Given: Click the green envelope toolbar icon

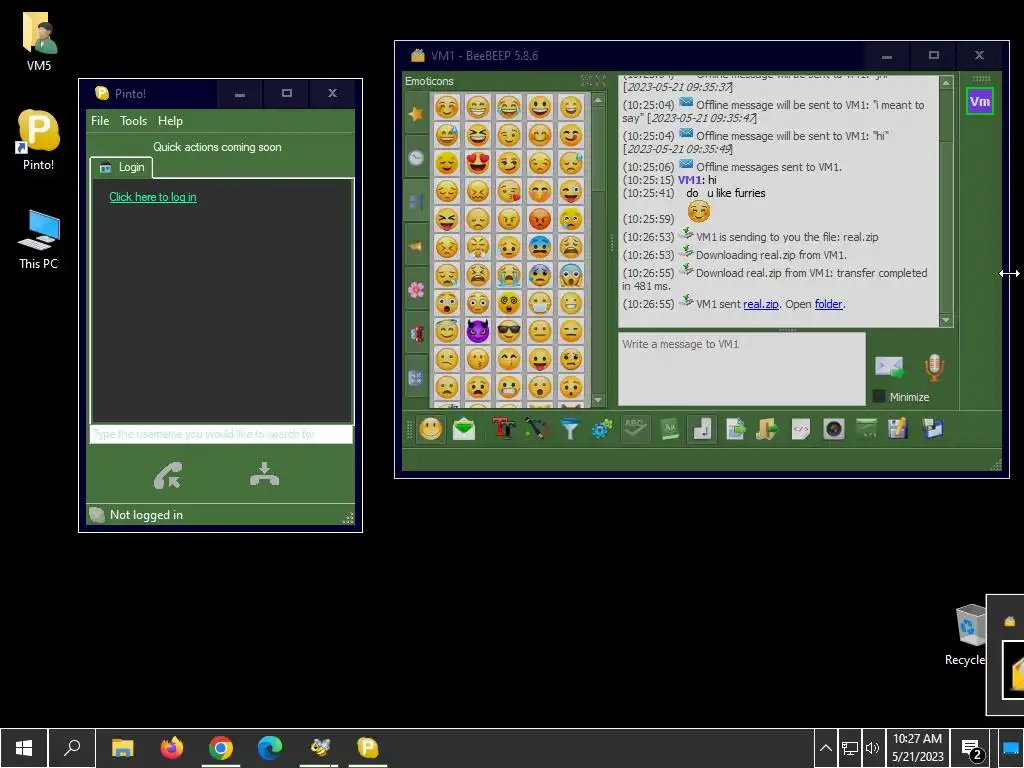Looking at the screenshot, I should point(464,429).
